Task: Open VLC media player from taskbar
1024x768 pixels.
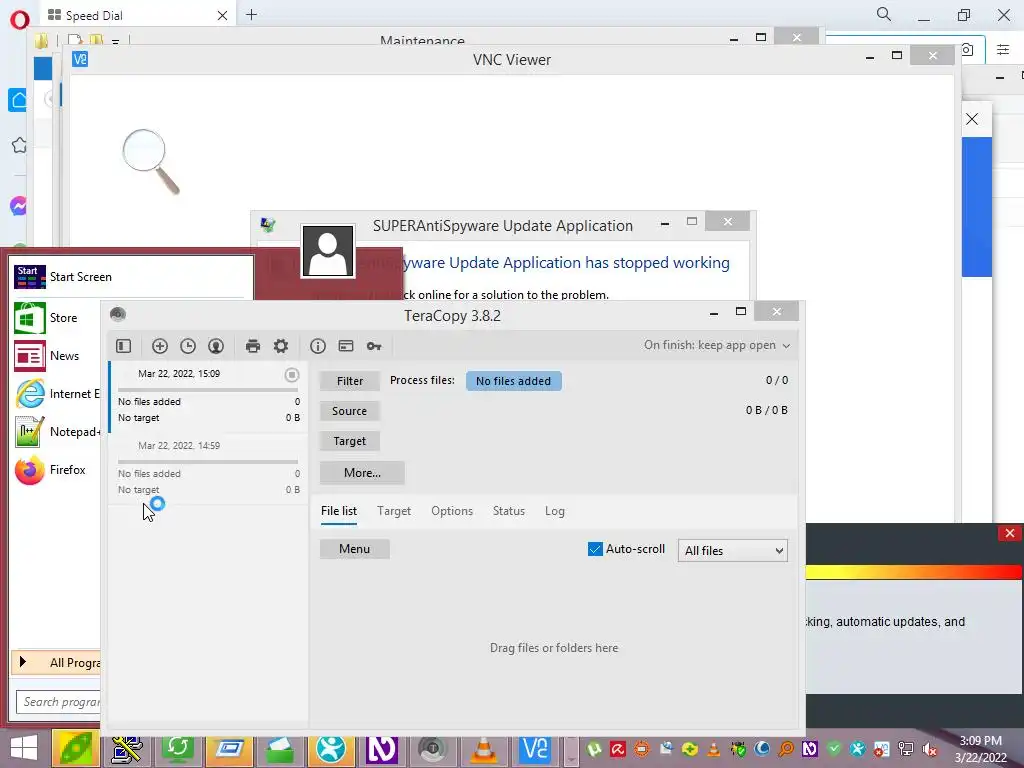Action: point(484,750)
